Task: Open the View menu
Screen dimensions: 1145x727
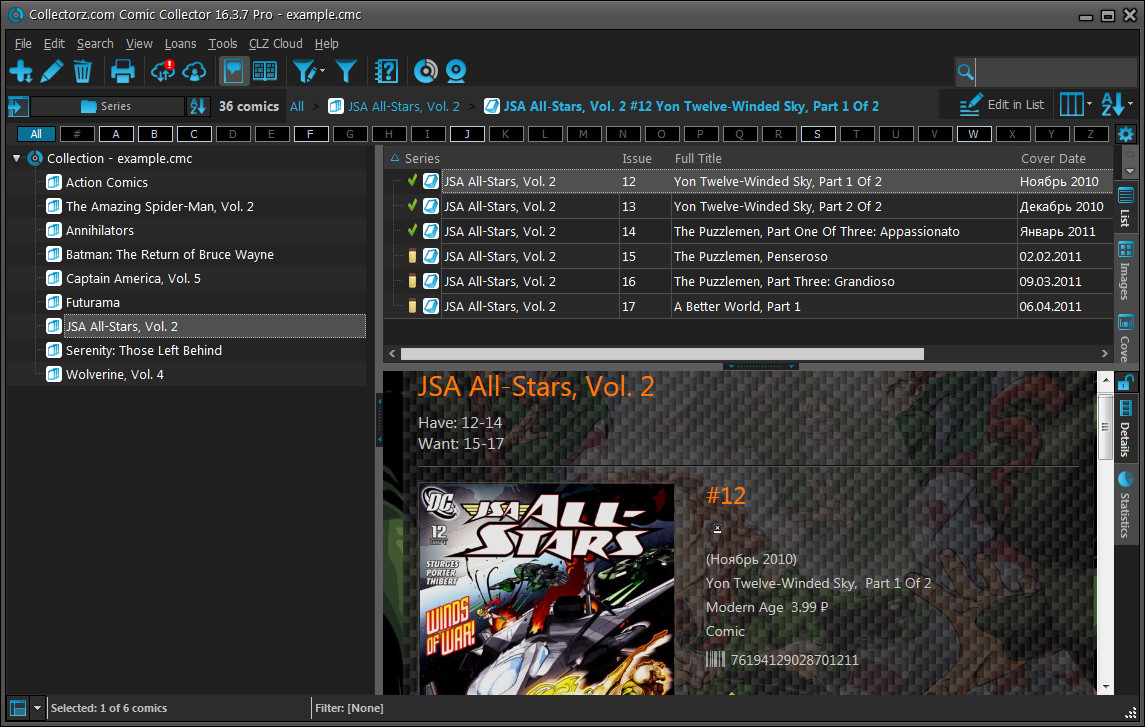Action: point(139,44)
